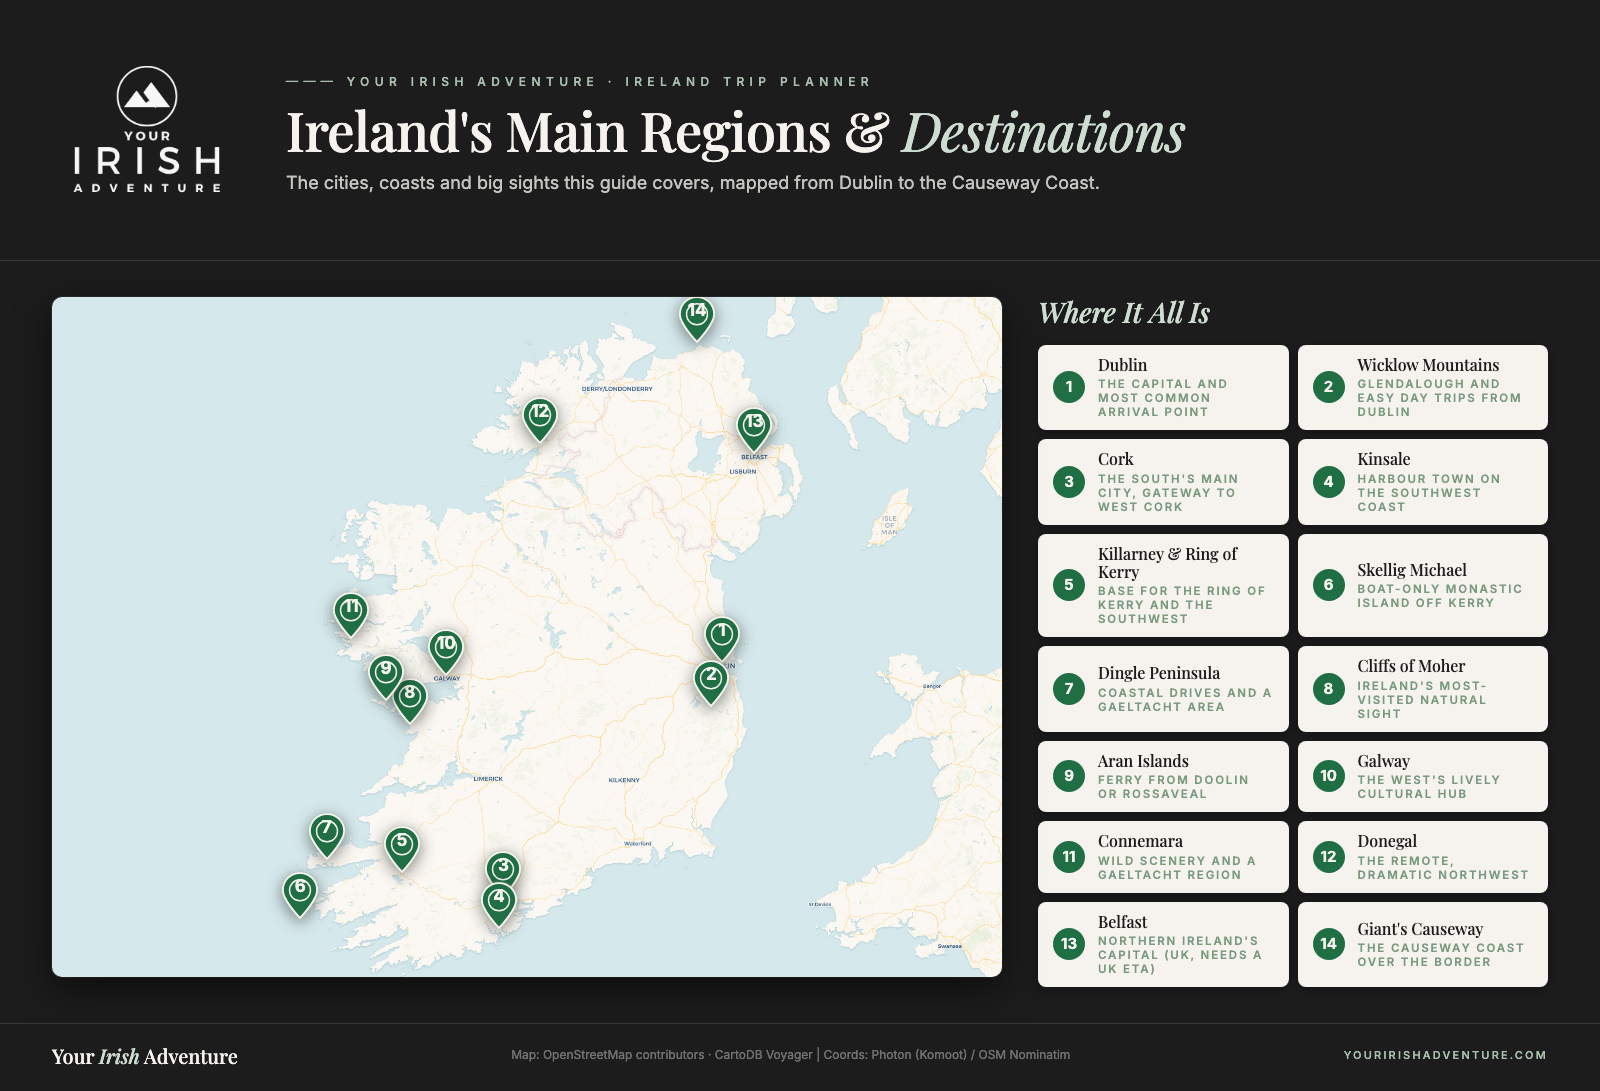Click the green number 2 badge beside Wicklow Mountains
The image size is (1600, 1091).
point(1329,387)
